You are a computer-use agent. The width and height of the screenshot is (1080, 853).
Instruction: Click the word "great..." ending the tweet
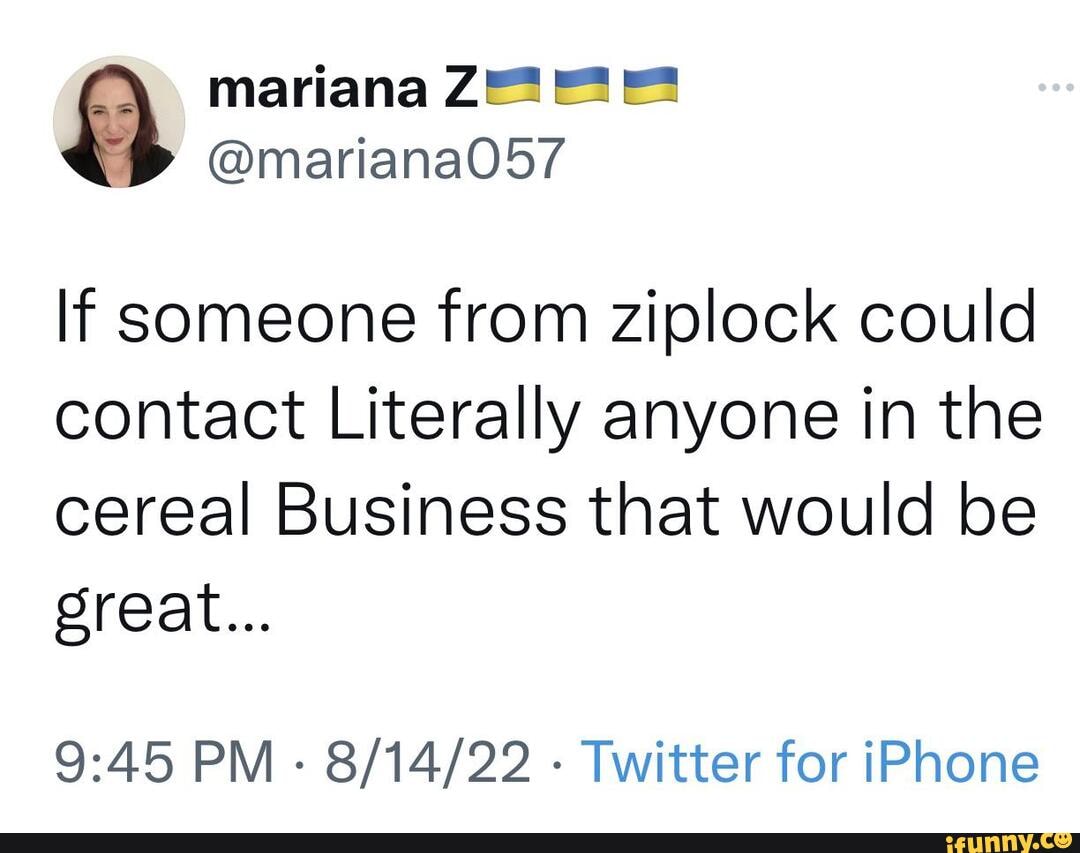click(161, 605)
